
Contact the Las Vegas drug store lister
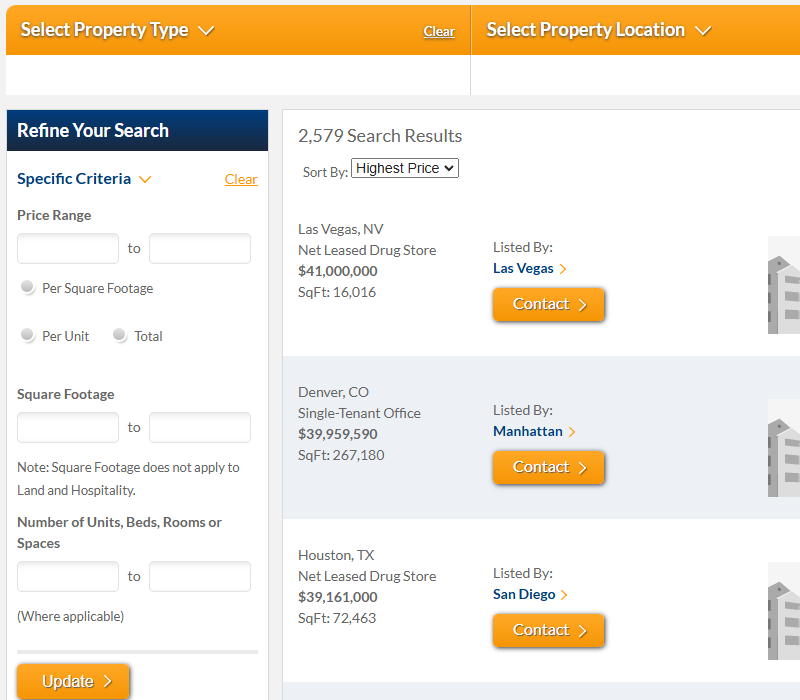pos(548,305)
